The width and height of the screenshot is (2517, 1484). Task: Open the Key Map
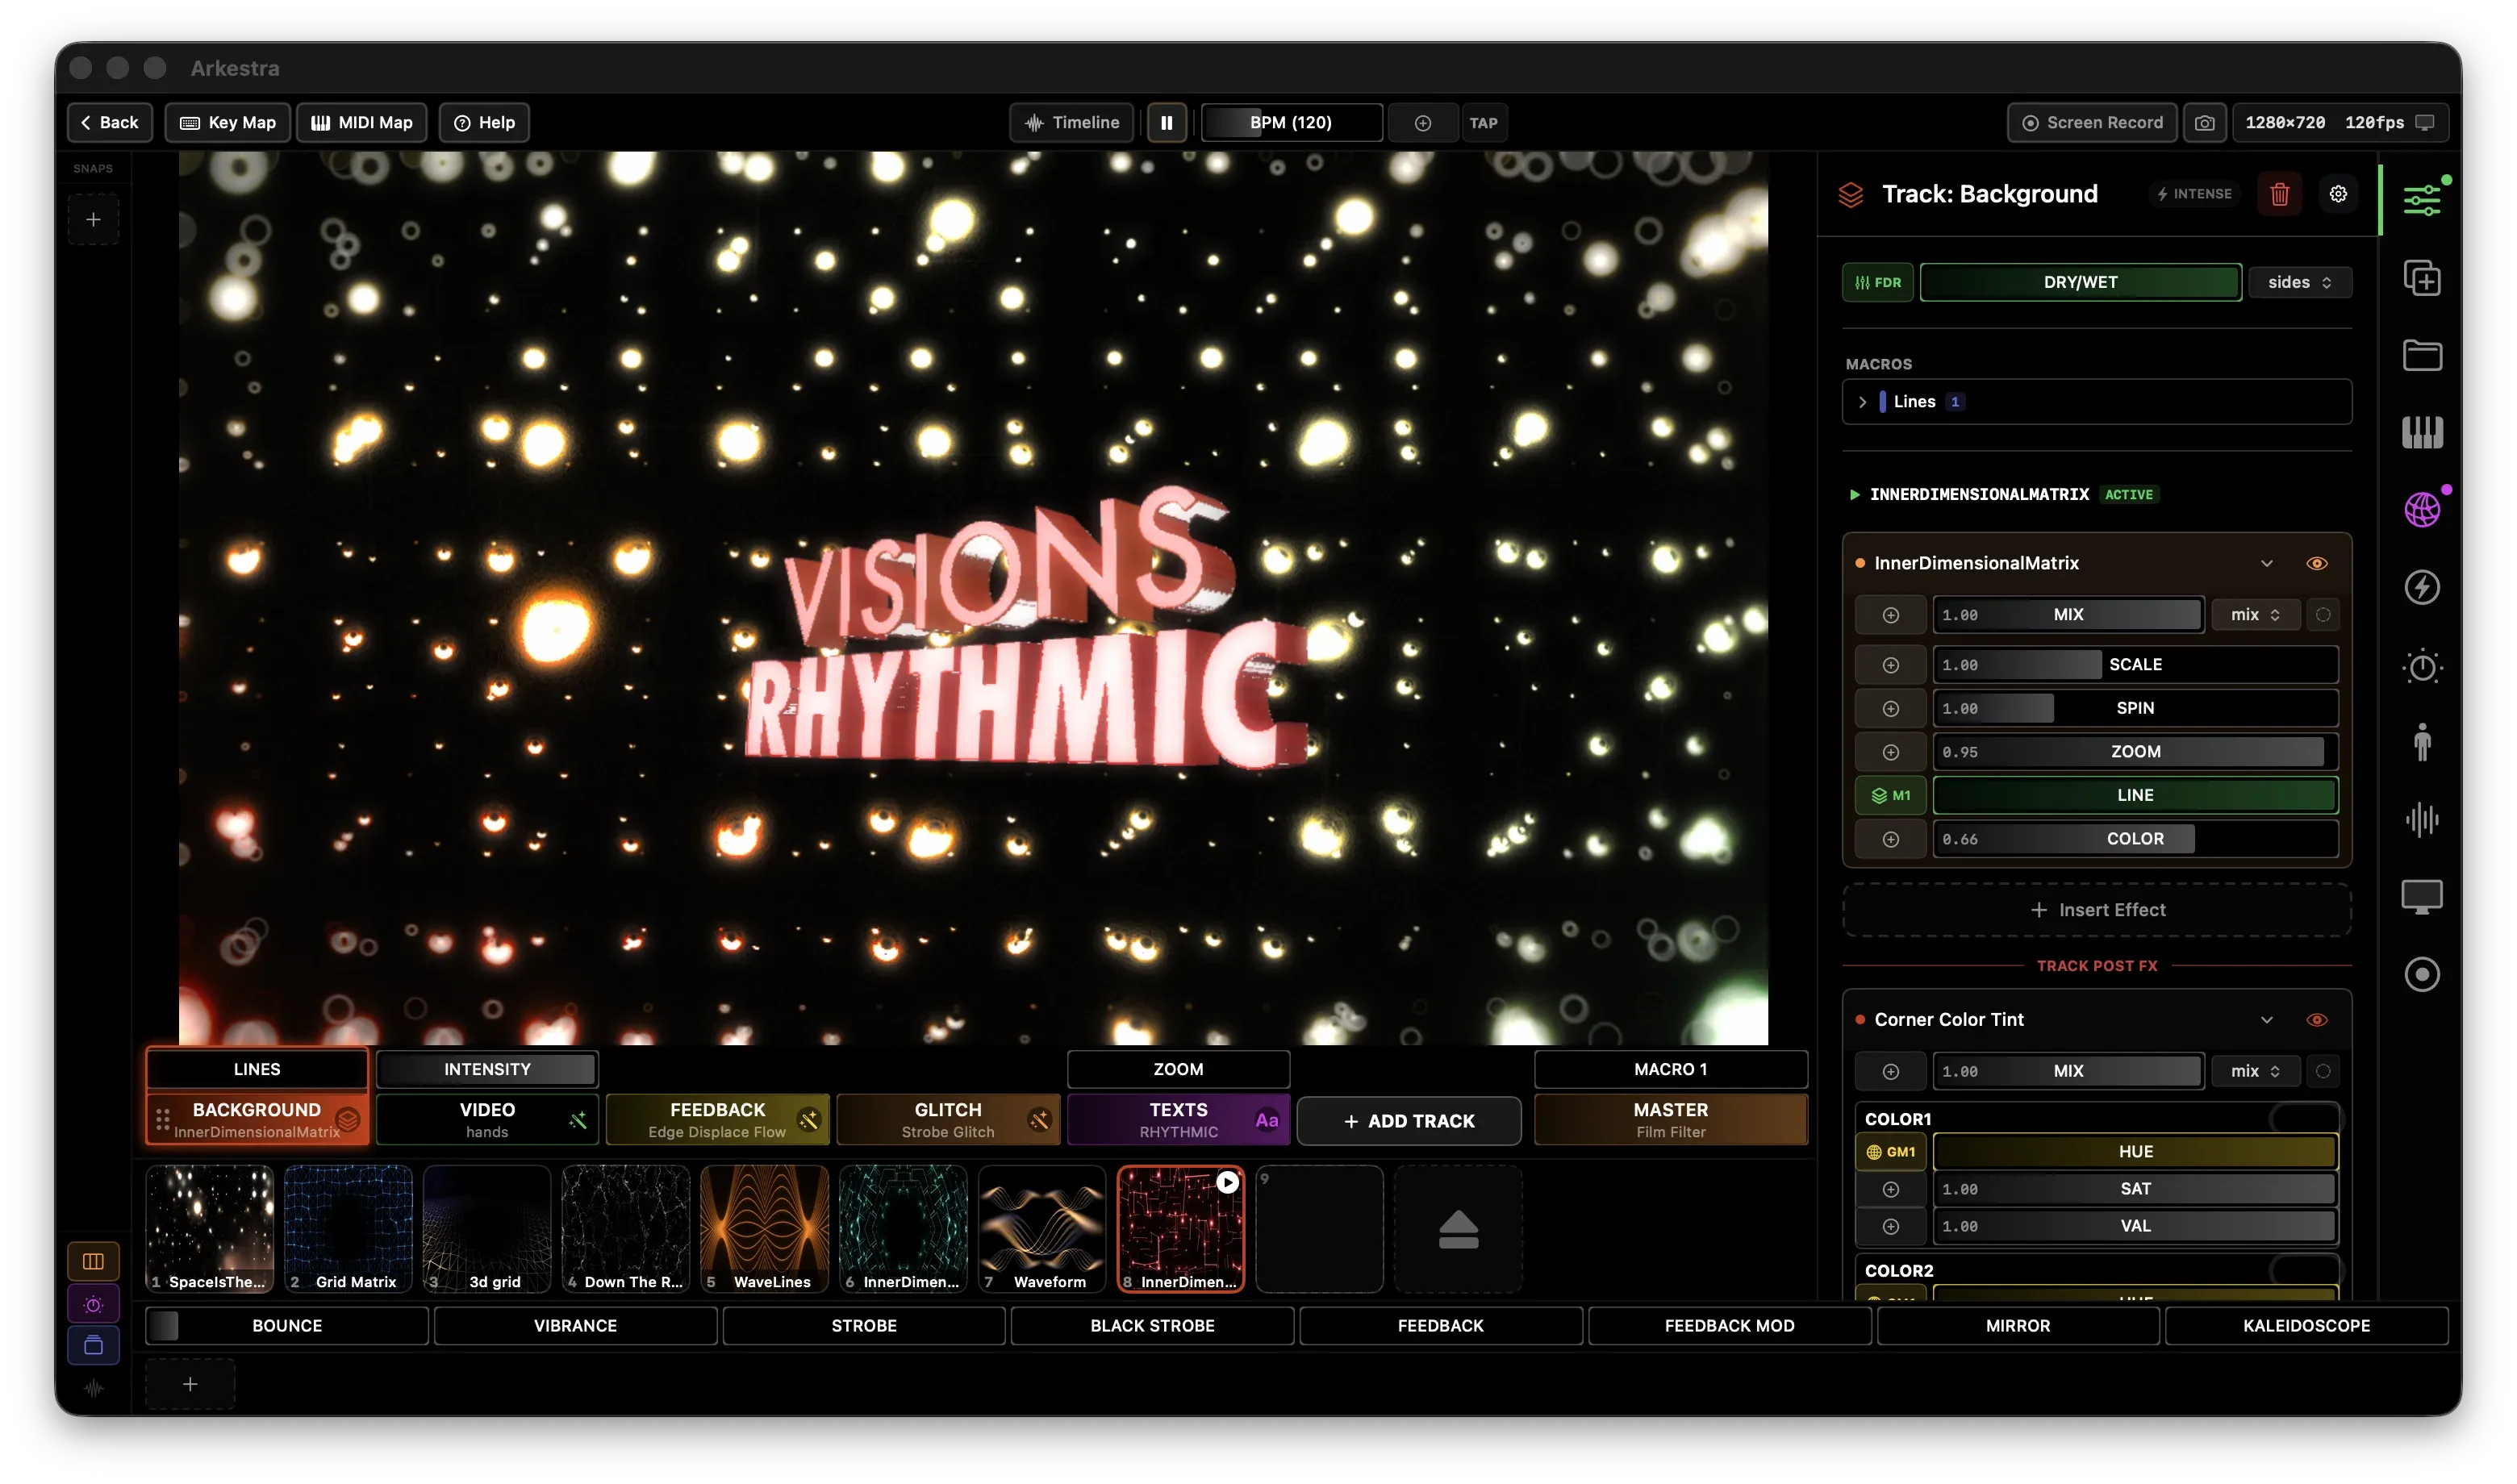click(x=227, y=123)
